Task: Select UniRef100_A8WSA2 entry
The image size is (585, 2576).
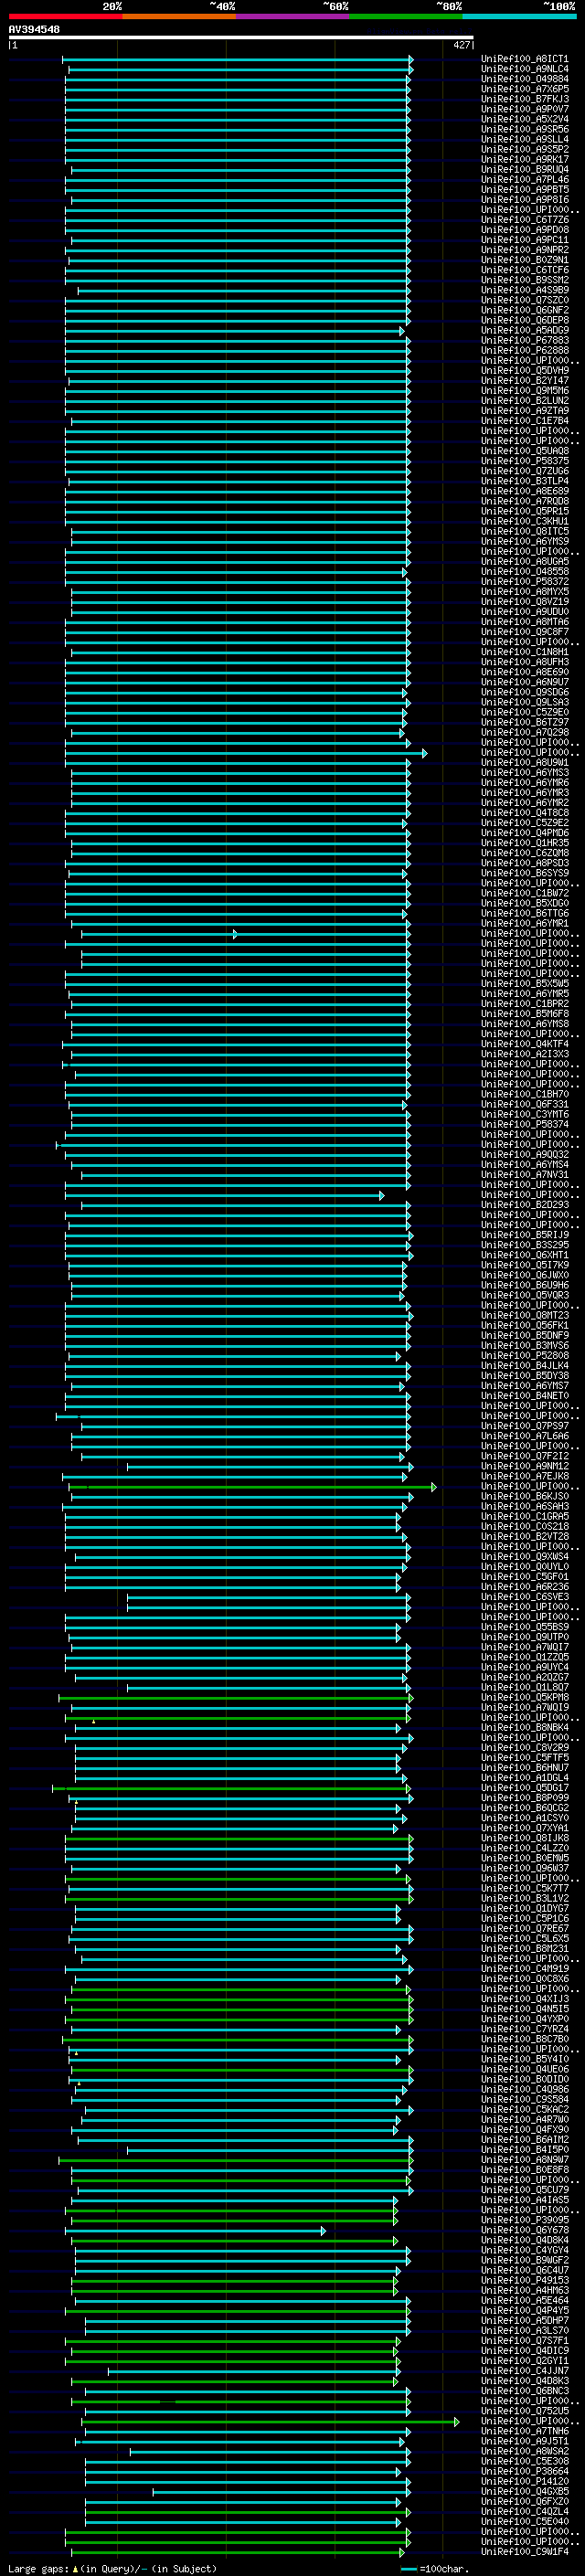Action: (525, 2451)
